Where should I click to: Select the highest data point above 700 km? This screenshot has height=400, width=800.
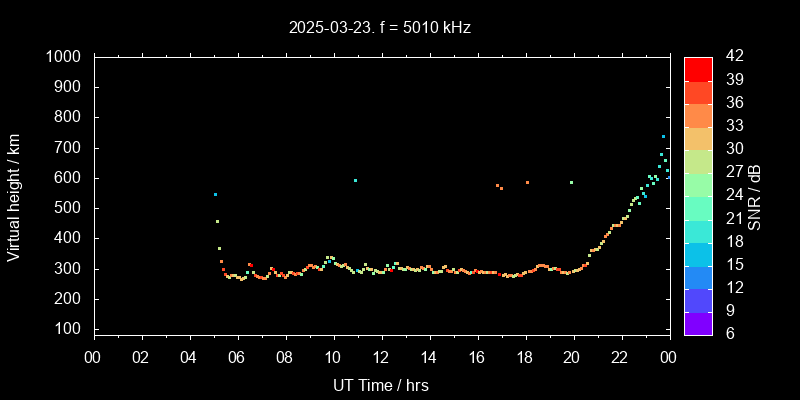coord(663,136)
